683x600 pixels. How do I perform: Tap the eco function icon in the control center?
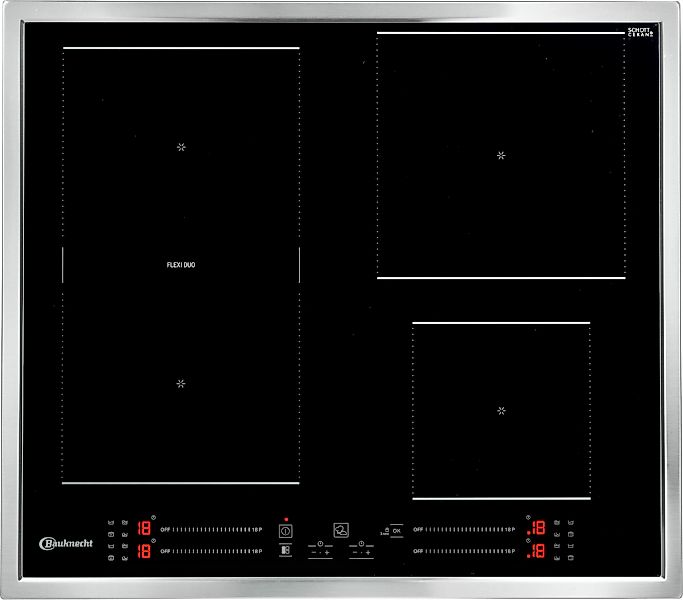point(342,531)
